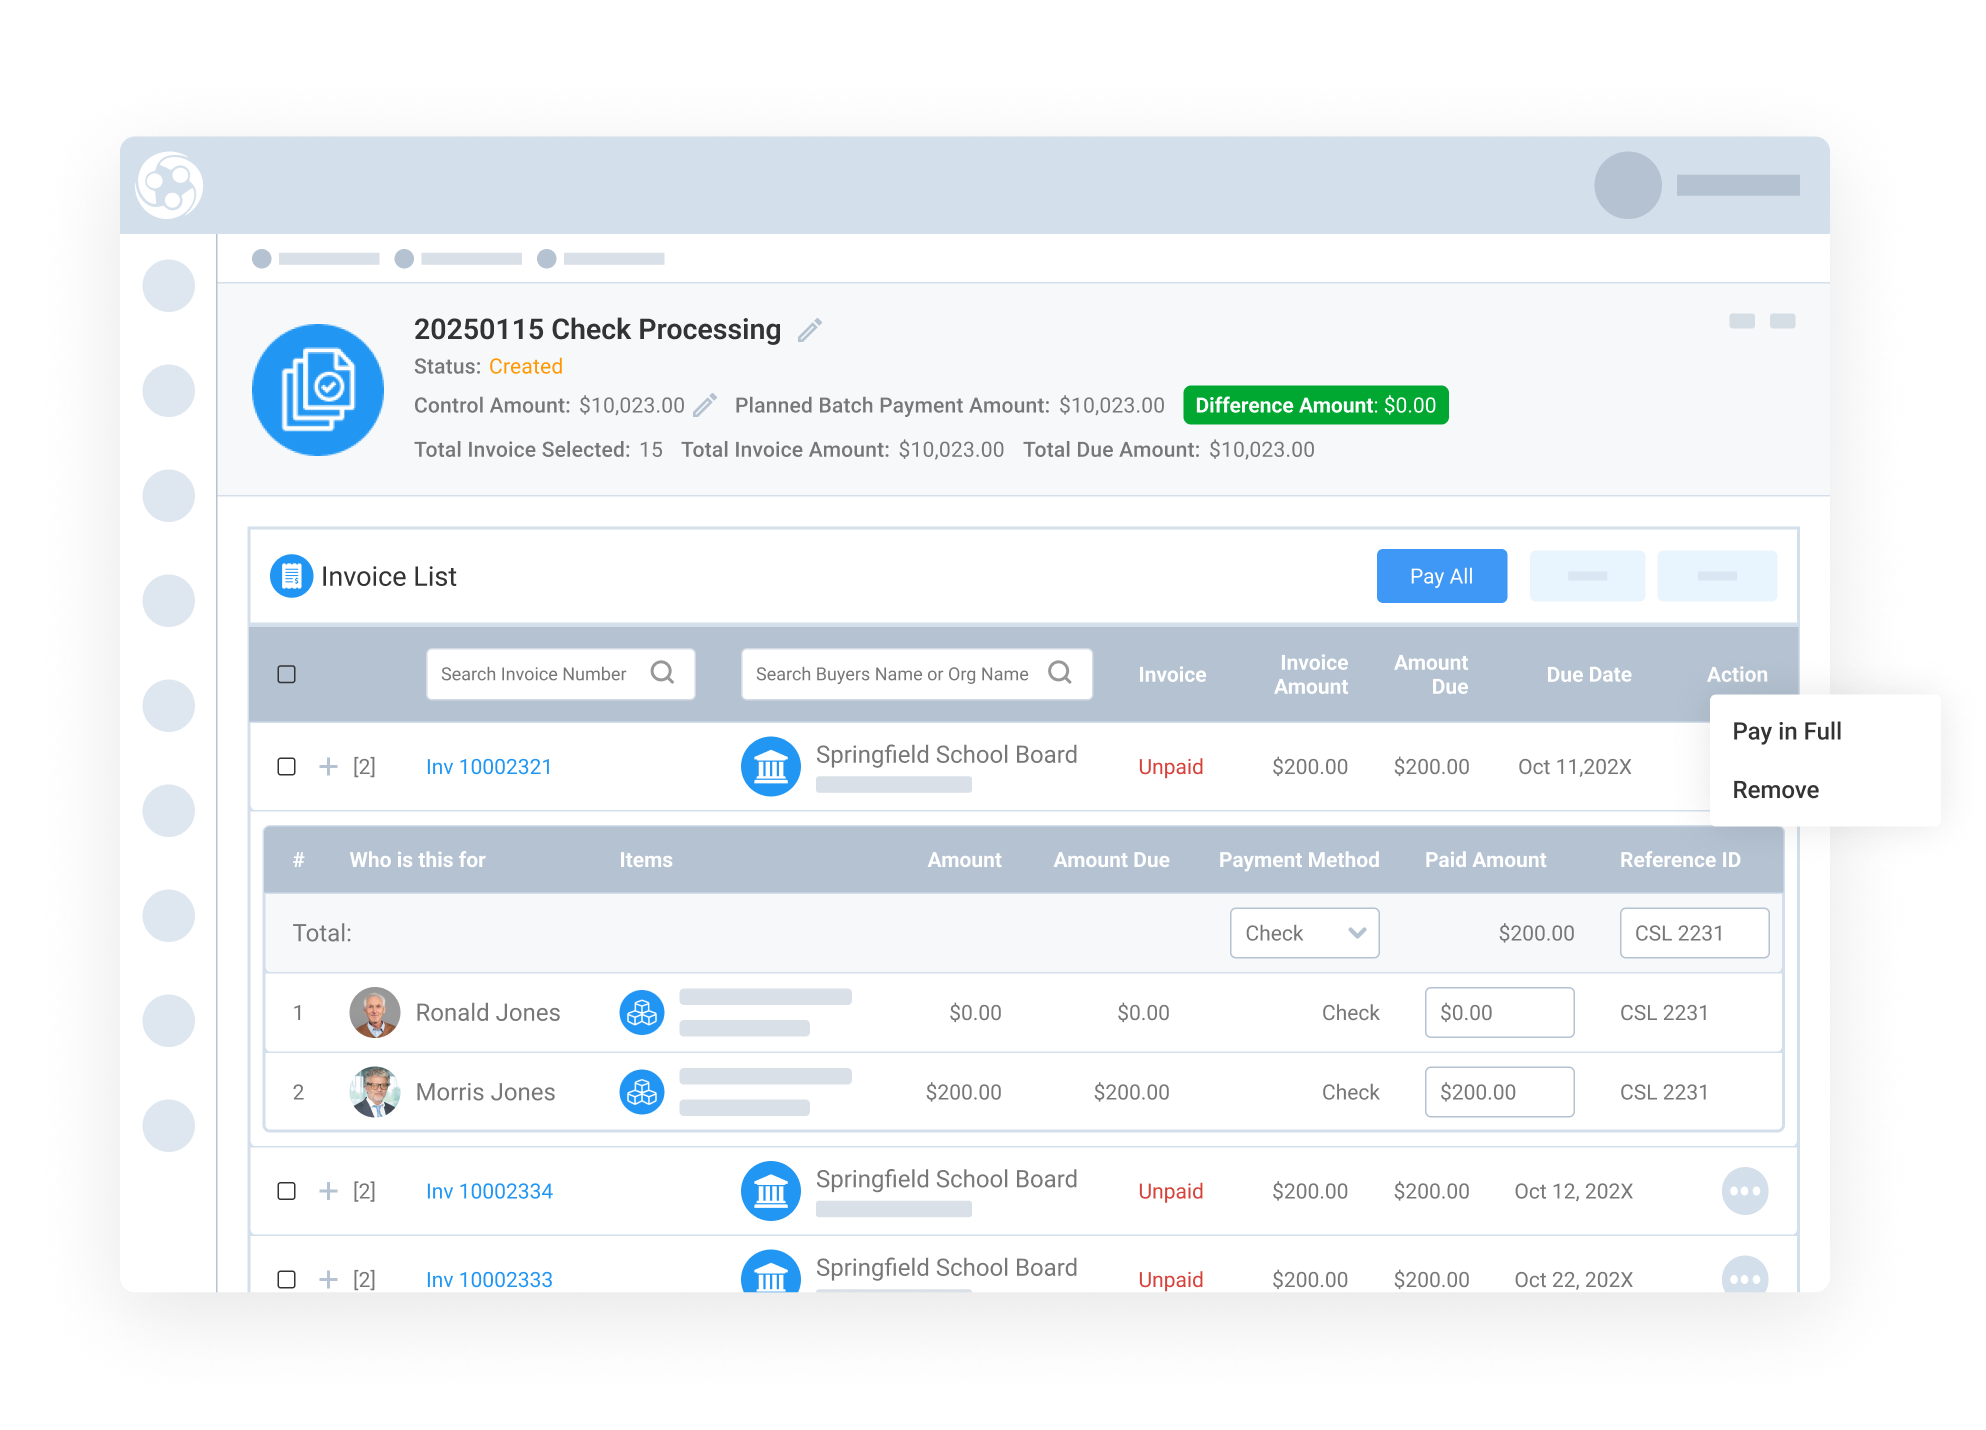Check the Inv 10002321 row checkbox
The height and width of the screenshot is (1430, 1986).
[287, 766]
